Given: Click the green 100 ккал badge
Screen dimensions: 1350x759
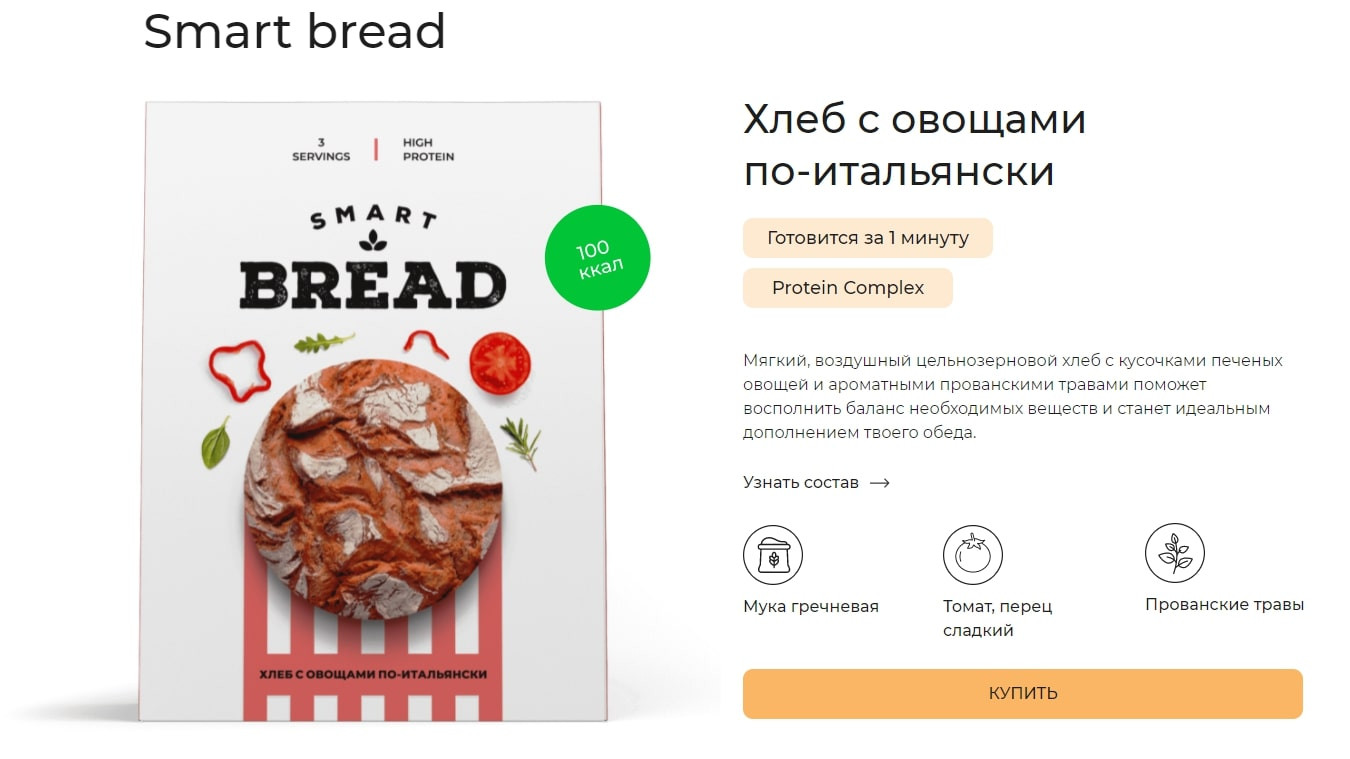Looking at the screenshot, I should [598, 258].
